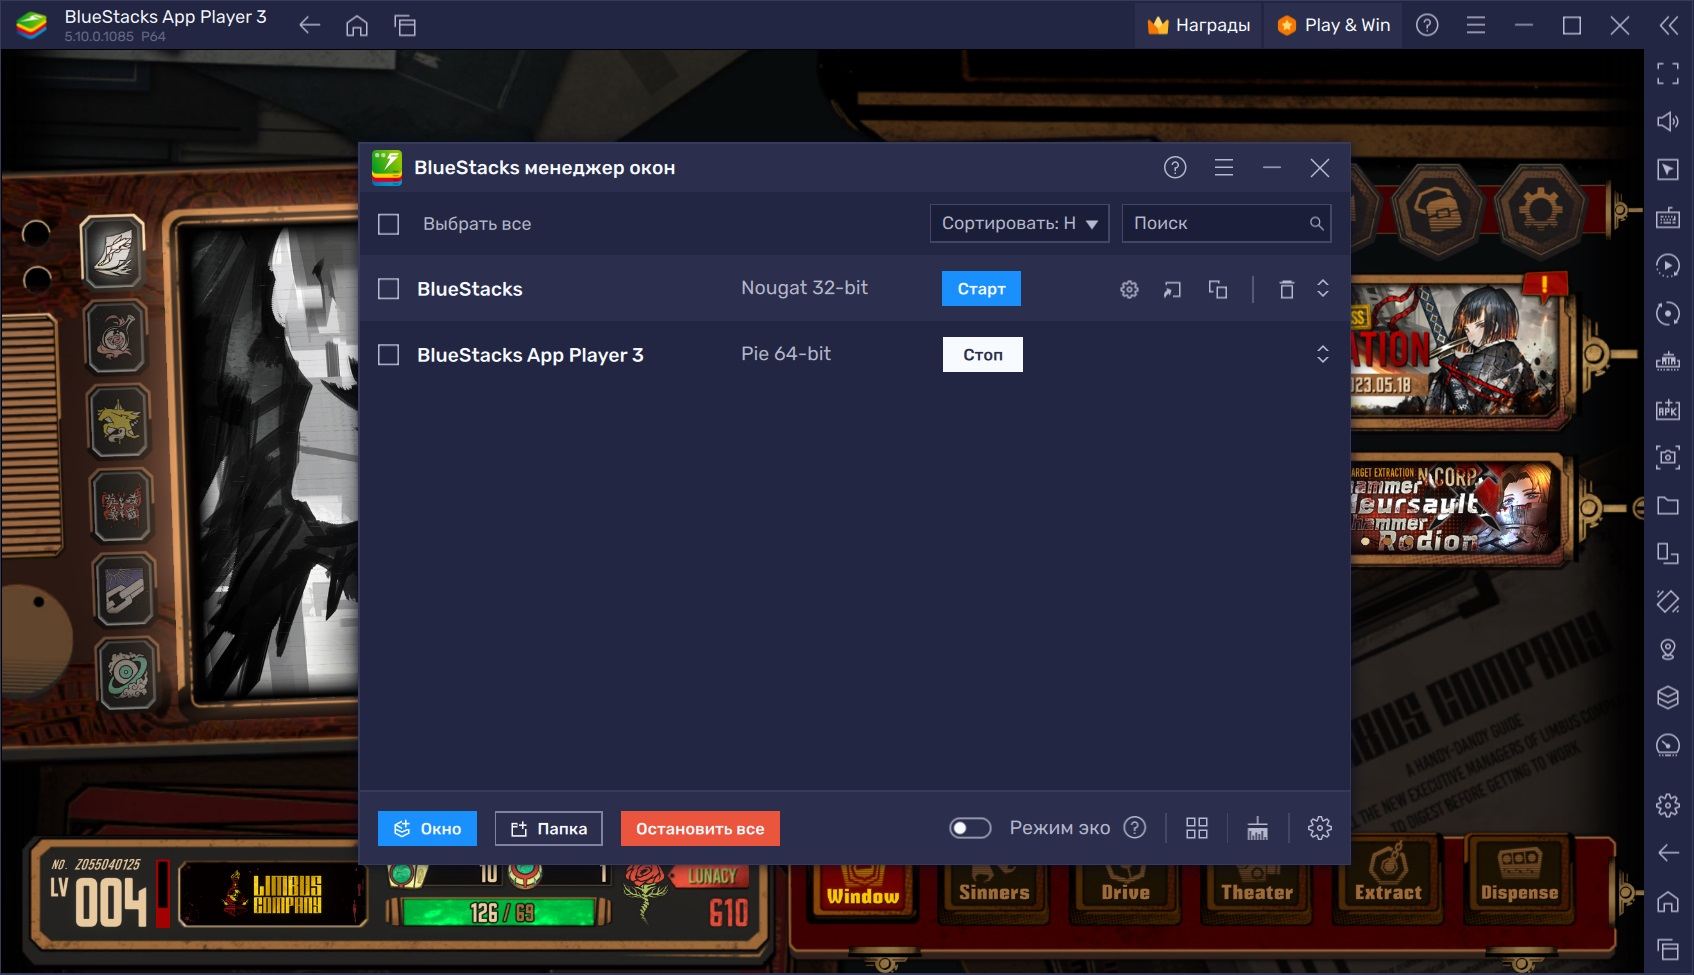Click the Остановить все button
The image size is (1694, 975).
(x=700, y=829)
